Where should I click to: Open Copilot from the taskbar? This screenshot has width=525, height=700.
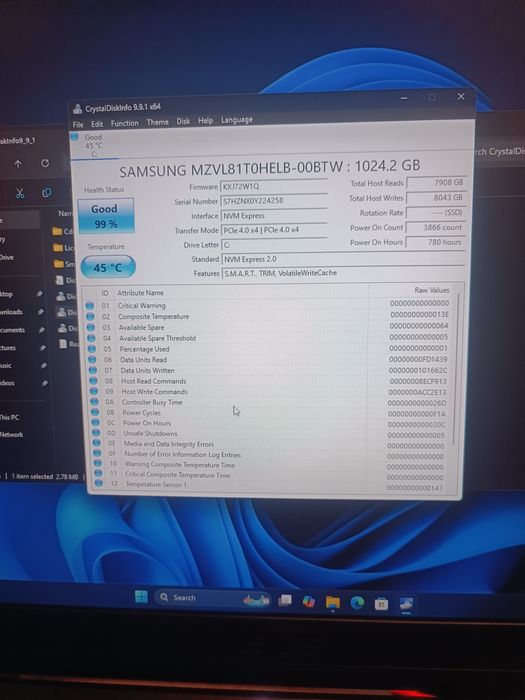click(308, 601)
